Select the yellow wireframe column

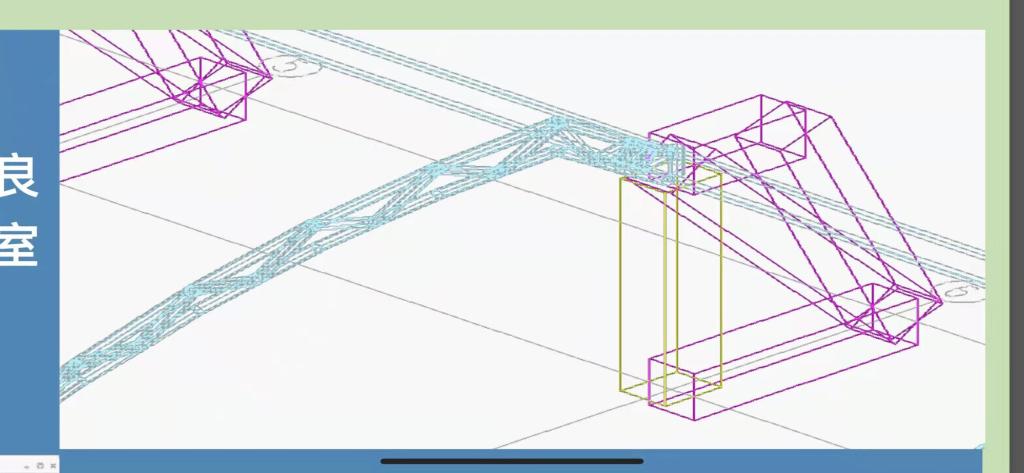point(621,290)
